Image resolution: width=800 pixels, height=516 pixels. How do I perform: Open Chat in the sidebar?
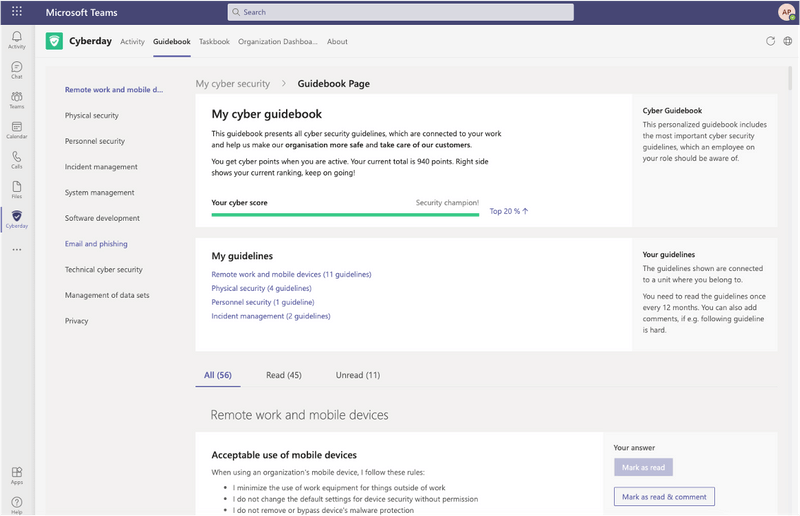point(16,69)
